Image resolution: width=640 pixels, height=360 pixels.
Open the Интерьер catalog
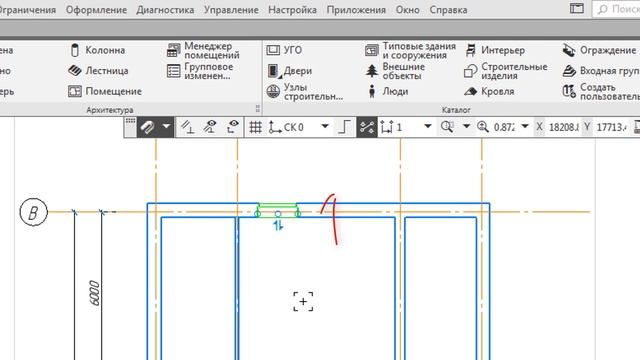tap(495, 50)
